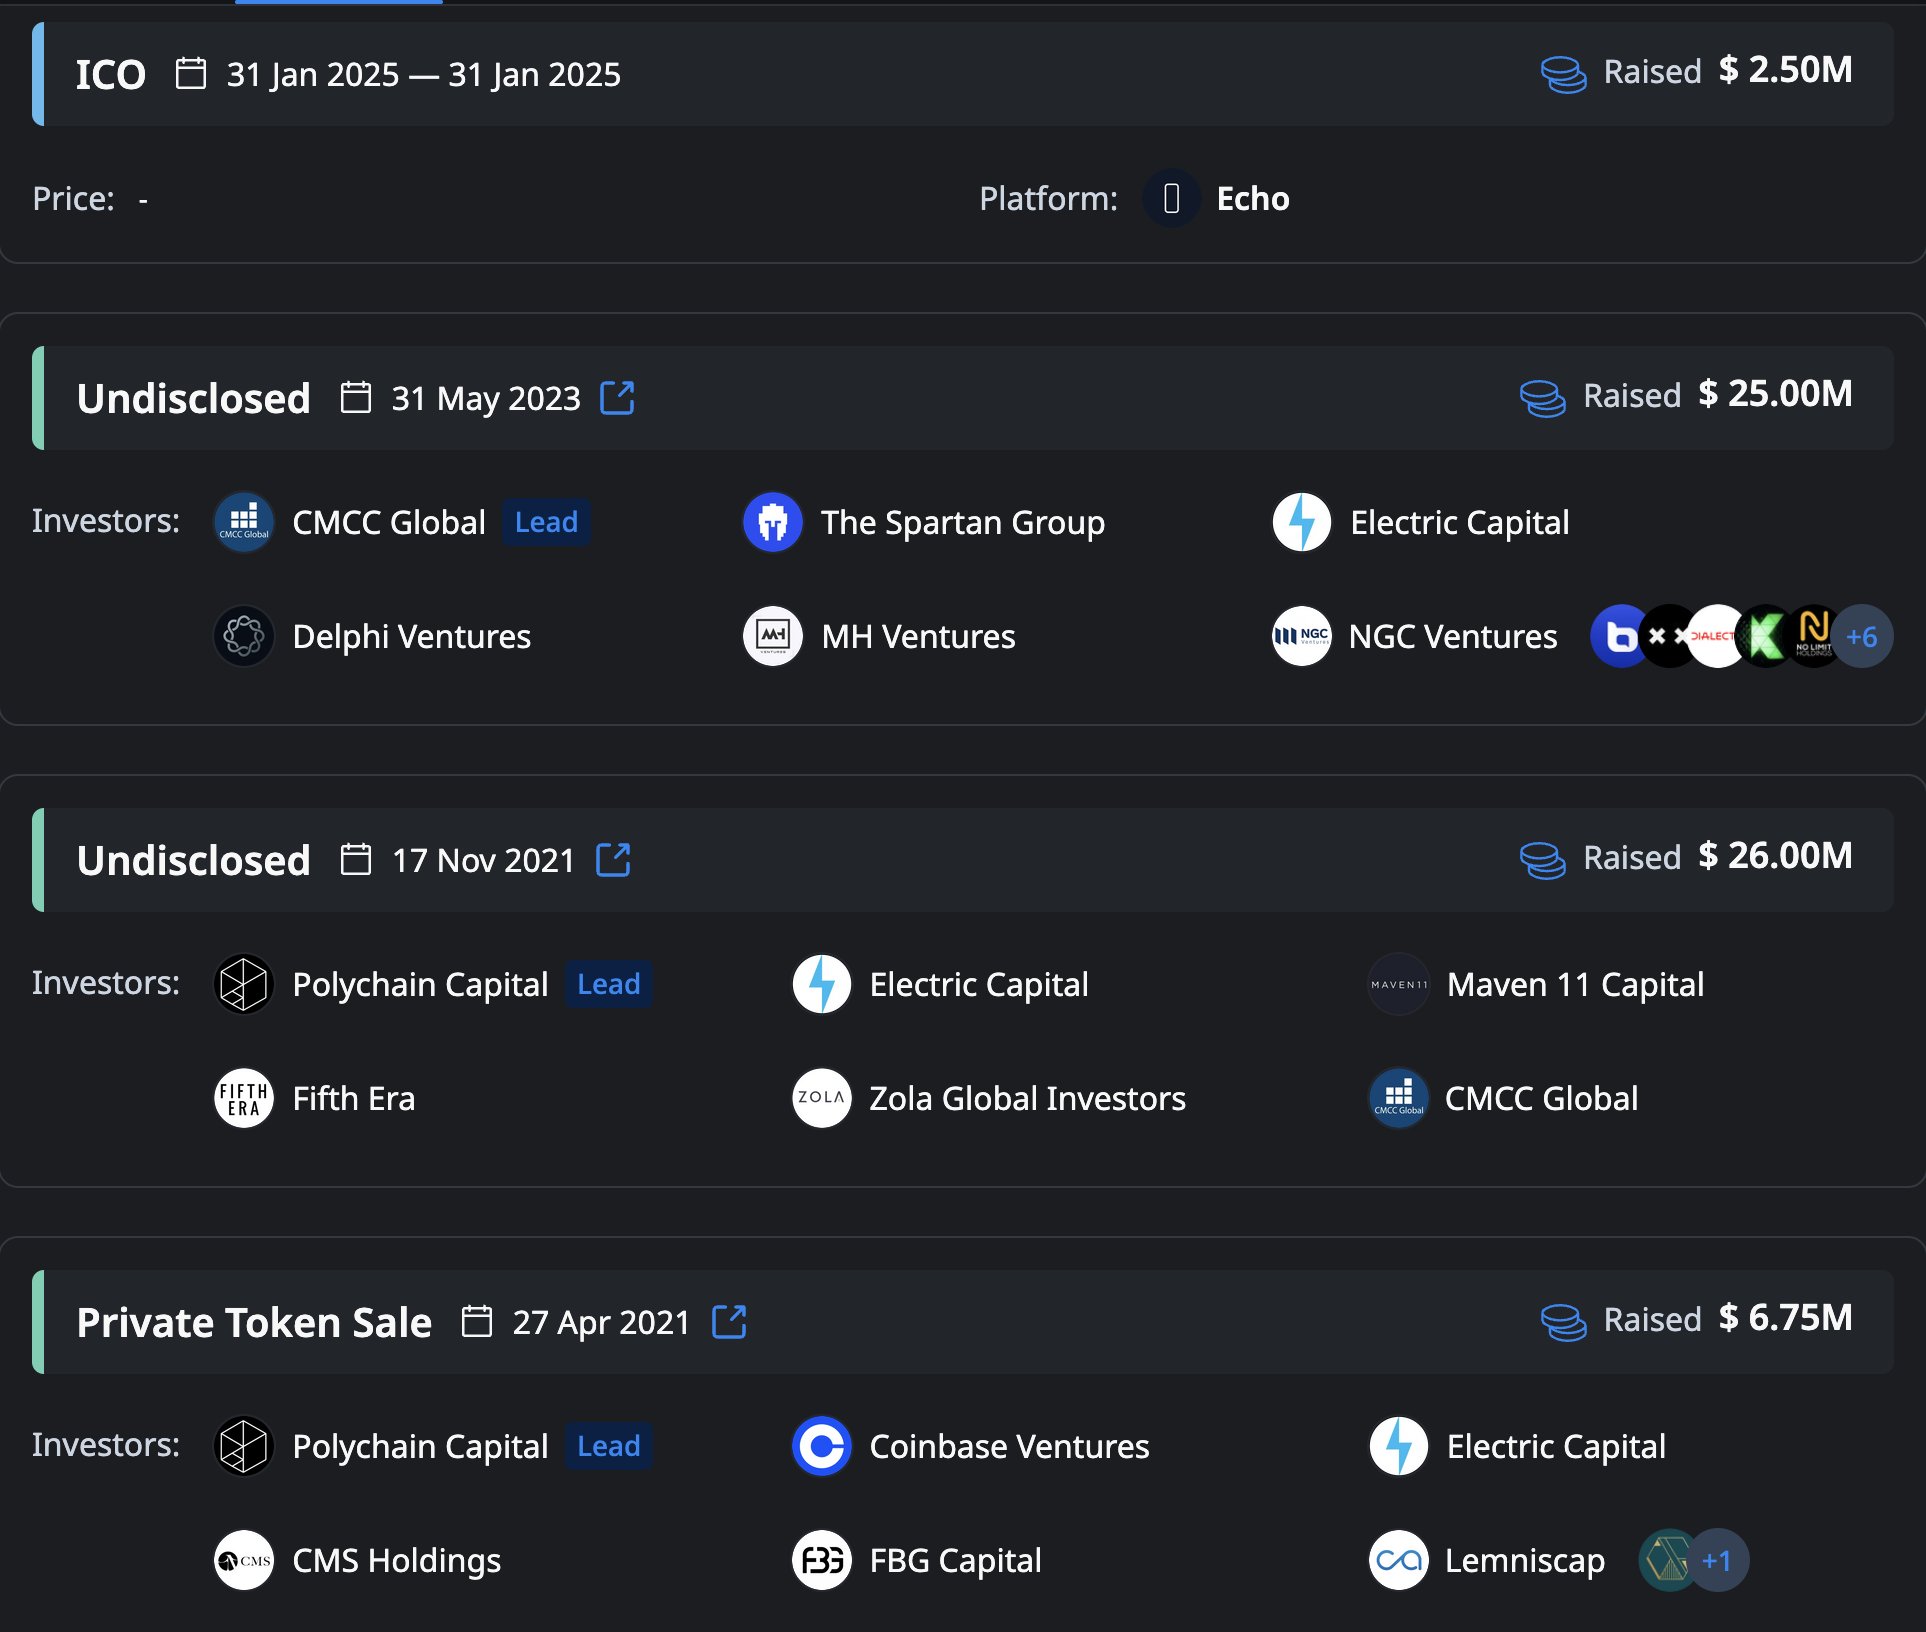Open CMS Holdings investor link
The height and width of the screenshot is (1632, 1926).
pos(396,1560)
